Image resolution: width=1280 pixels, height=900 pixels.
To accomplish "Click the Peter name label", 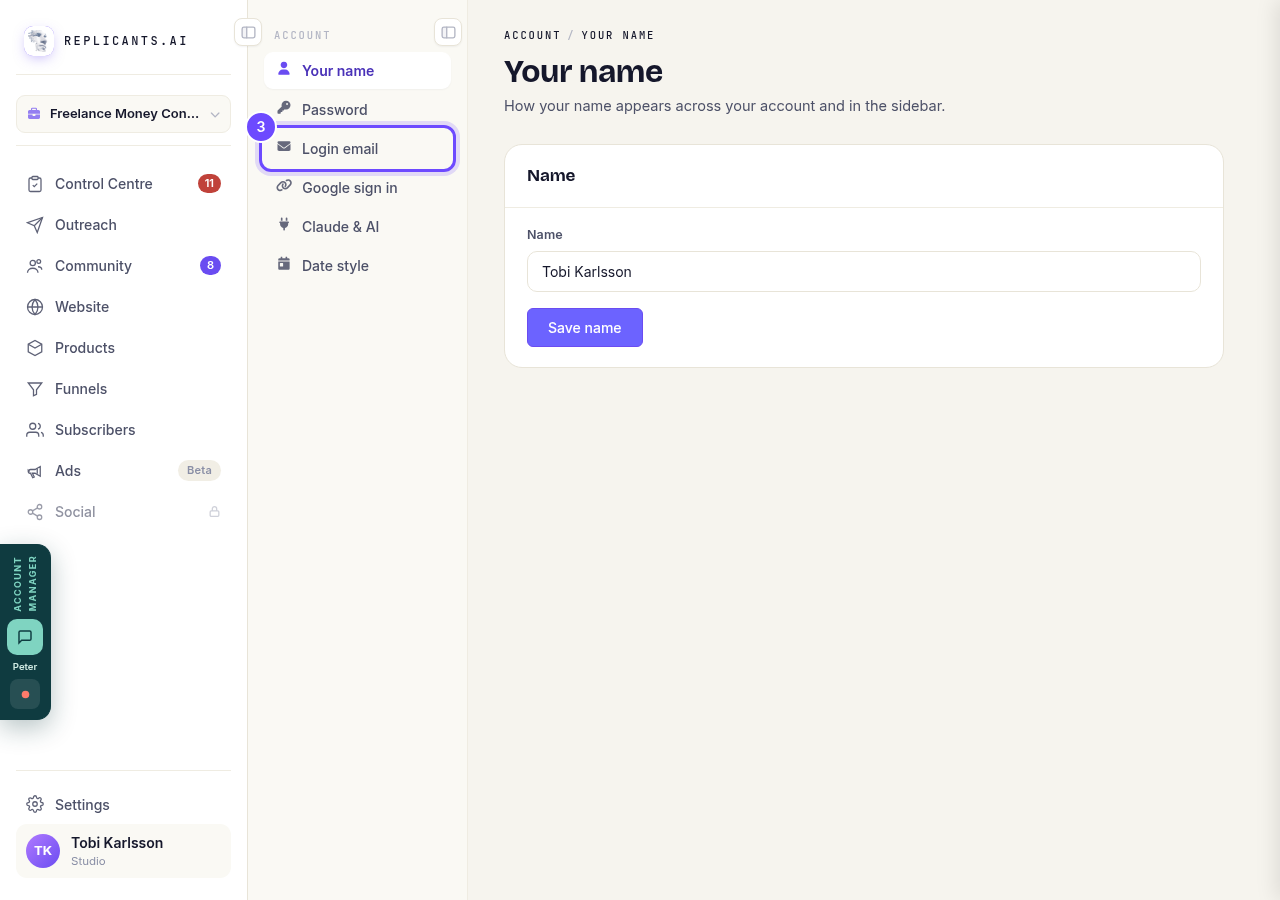I will 25,667.
